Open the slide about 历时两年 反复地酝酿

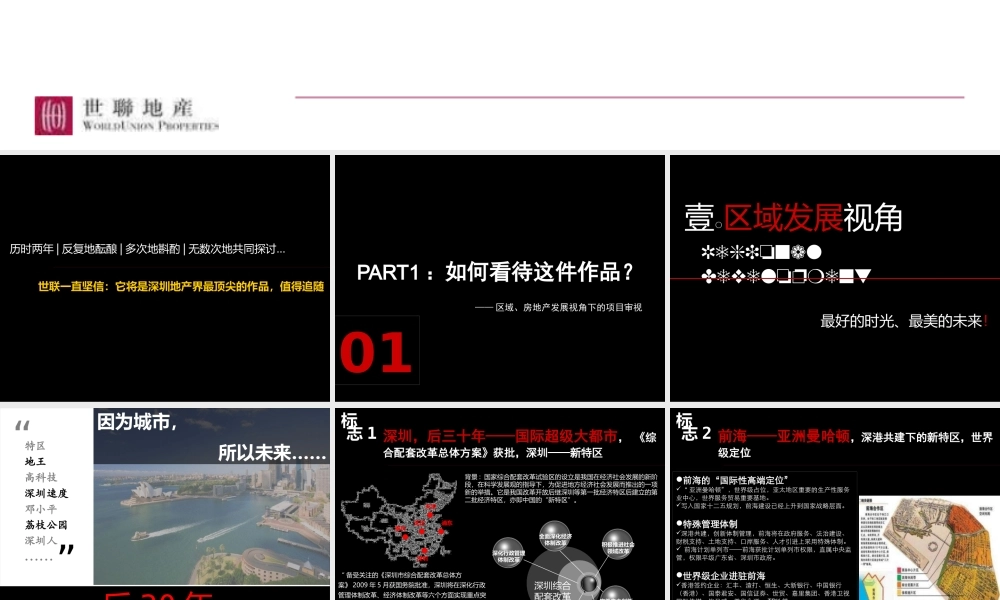[165, 278]
